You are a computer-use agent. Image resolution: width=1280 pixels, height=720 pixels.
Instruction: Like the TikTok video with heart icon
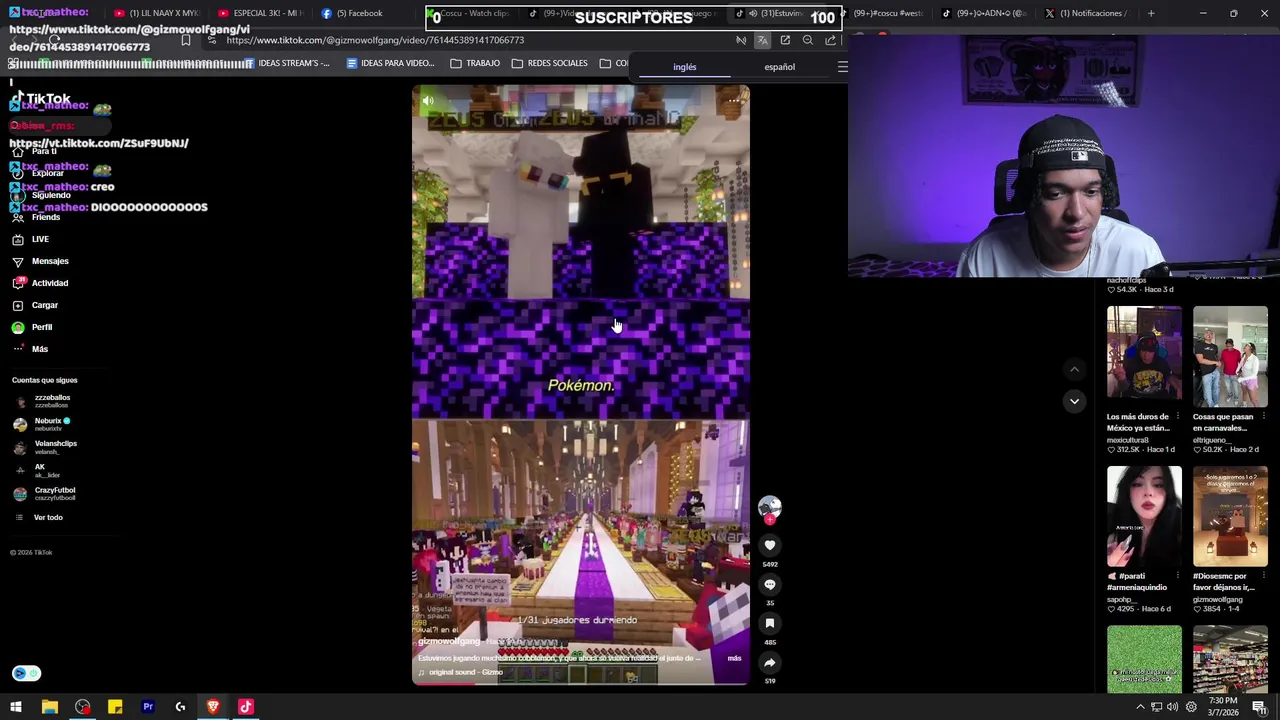click(x=769, y=545)
